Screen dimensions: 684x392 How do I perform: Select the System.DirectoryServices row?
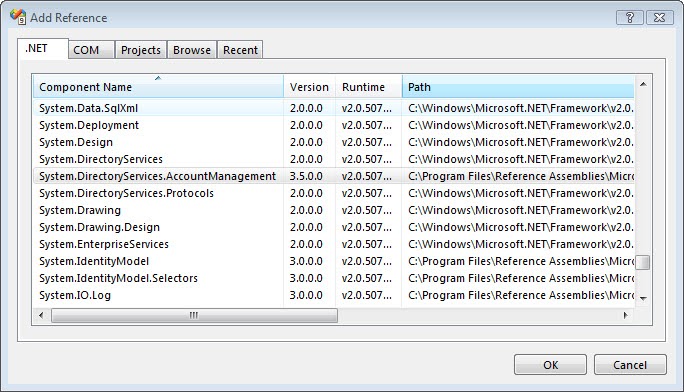tap(334, 159)
